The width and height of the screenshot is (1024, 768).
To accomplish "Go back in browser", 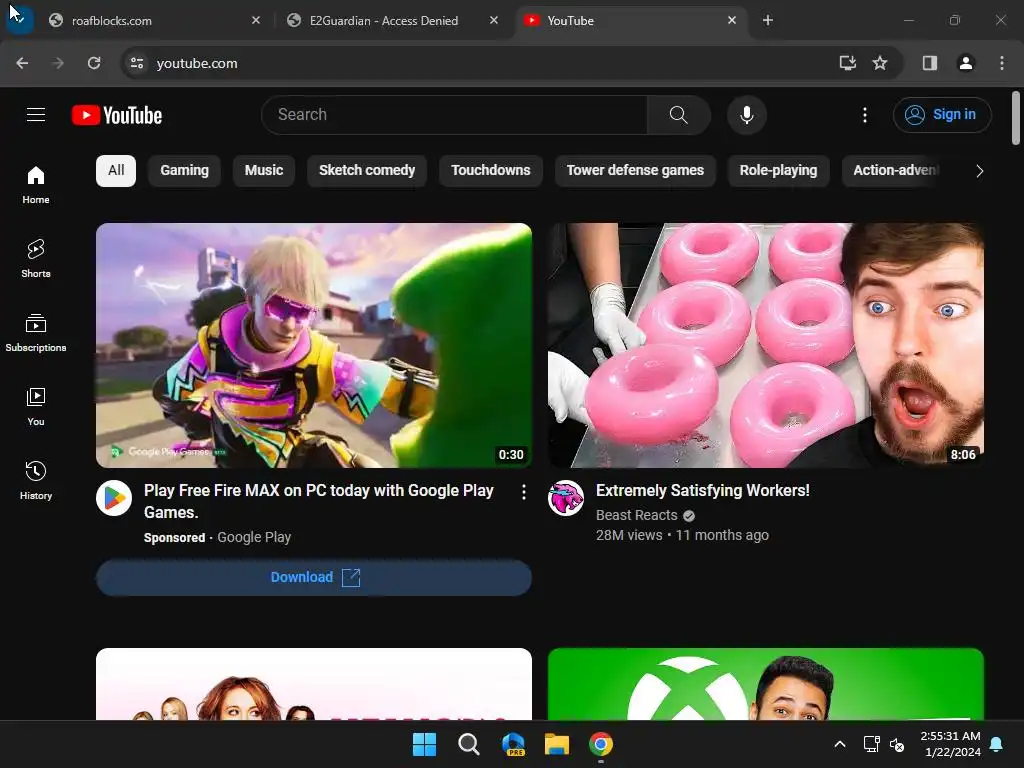I will (22, 63).
